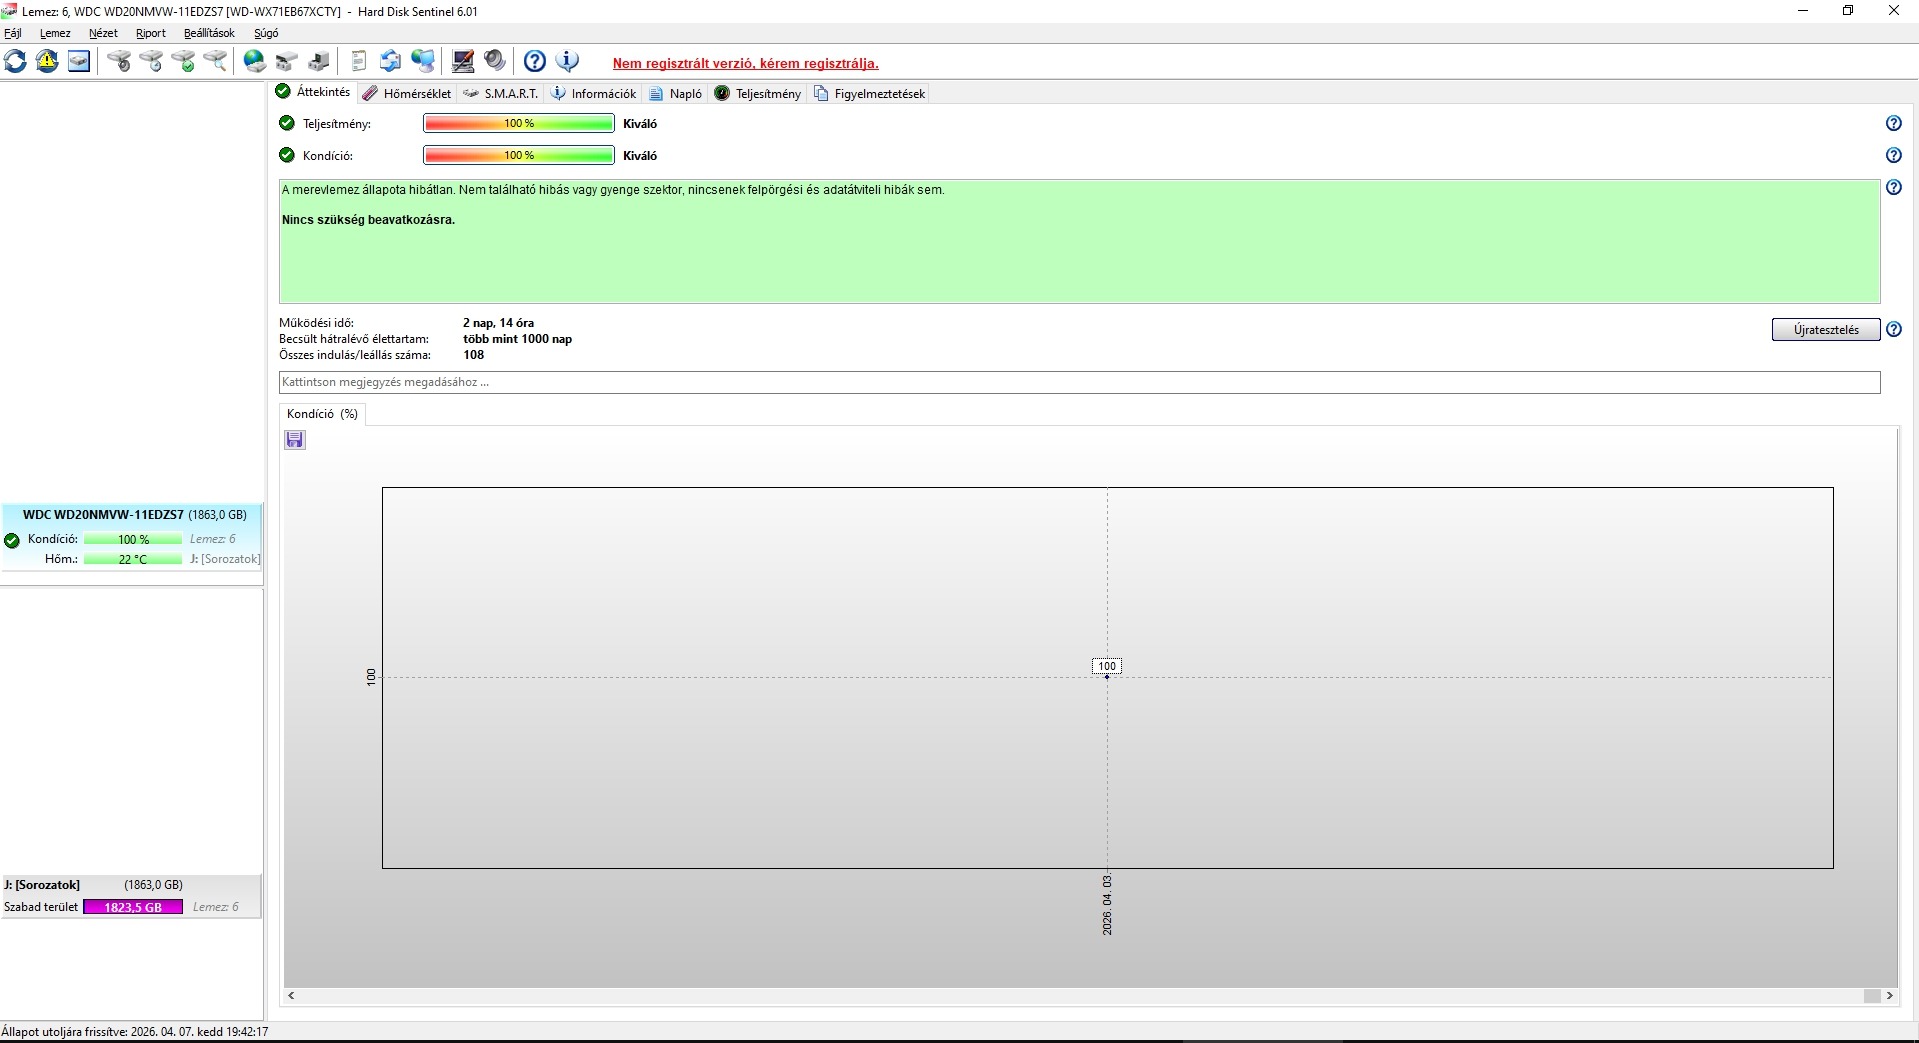Open the Súgó menu

tap(266, 33)
